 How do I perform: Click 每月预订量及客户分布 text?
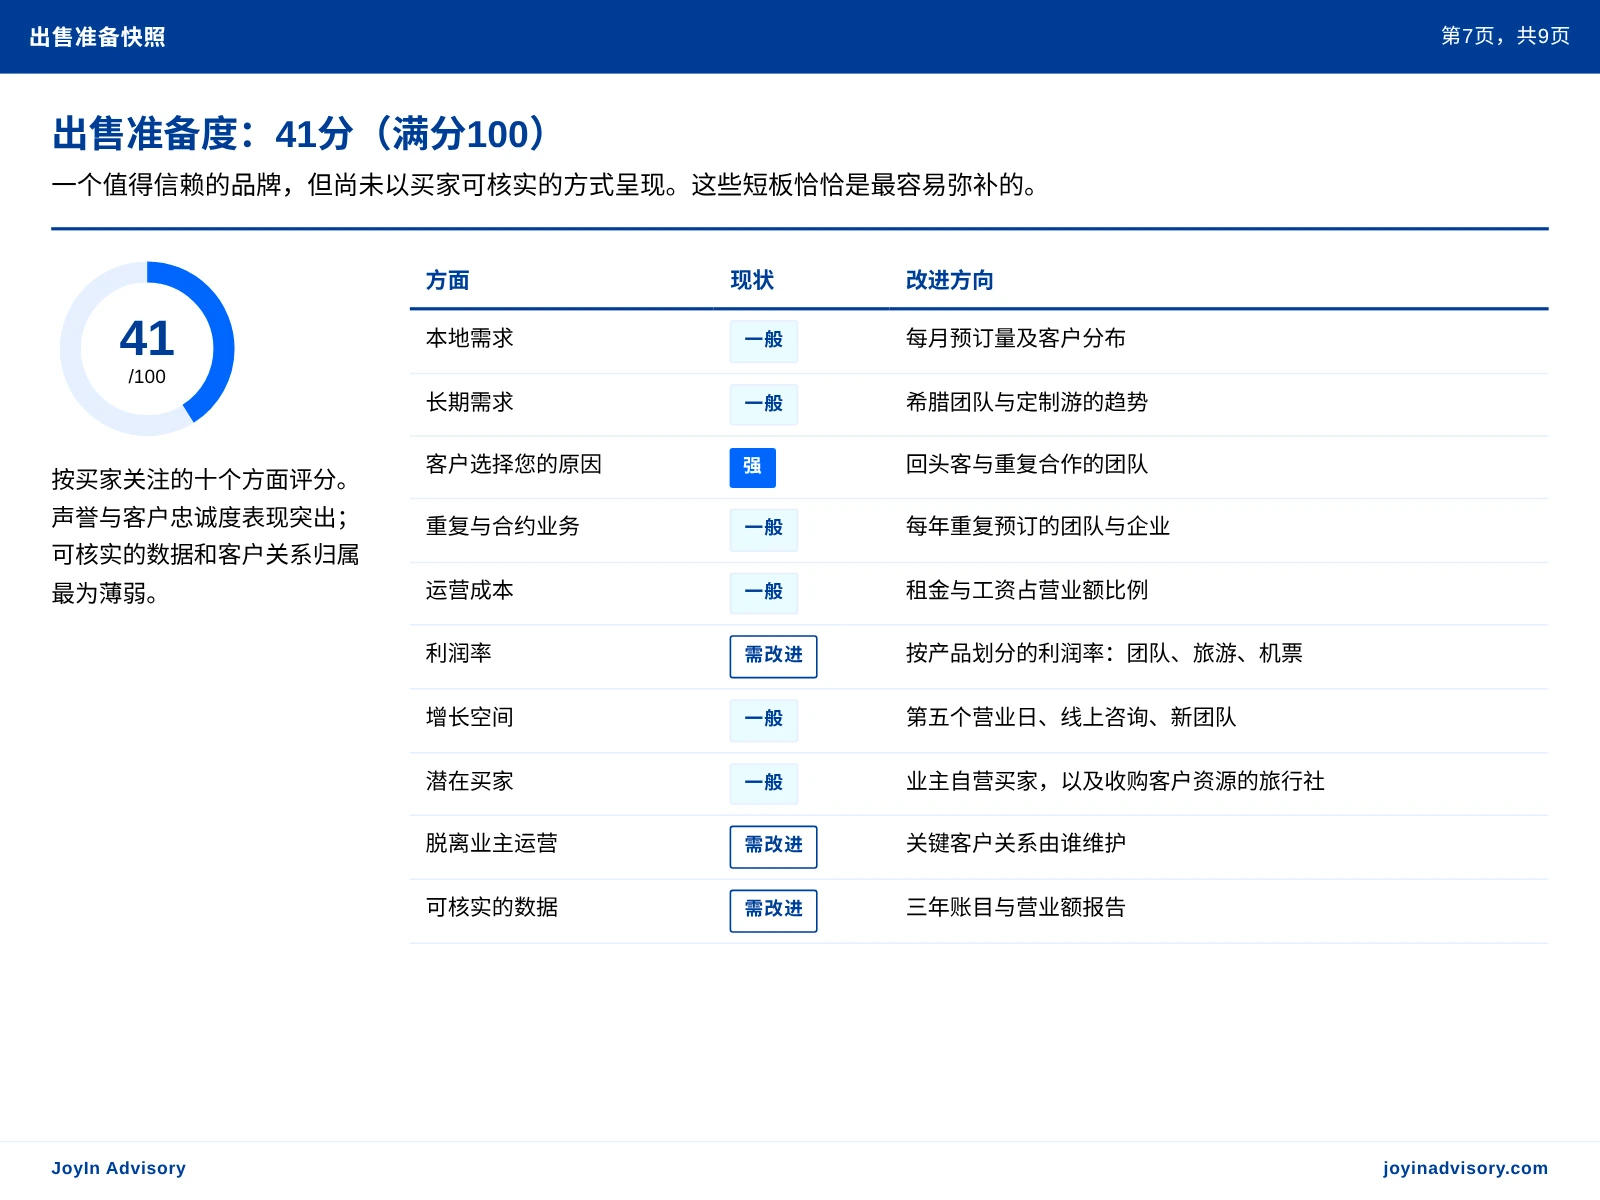coord(1015,339)
